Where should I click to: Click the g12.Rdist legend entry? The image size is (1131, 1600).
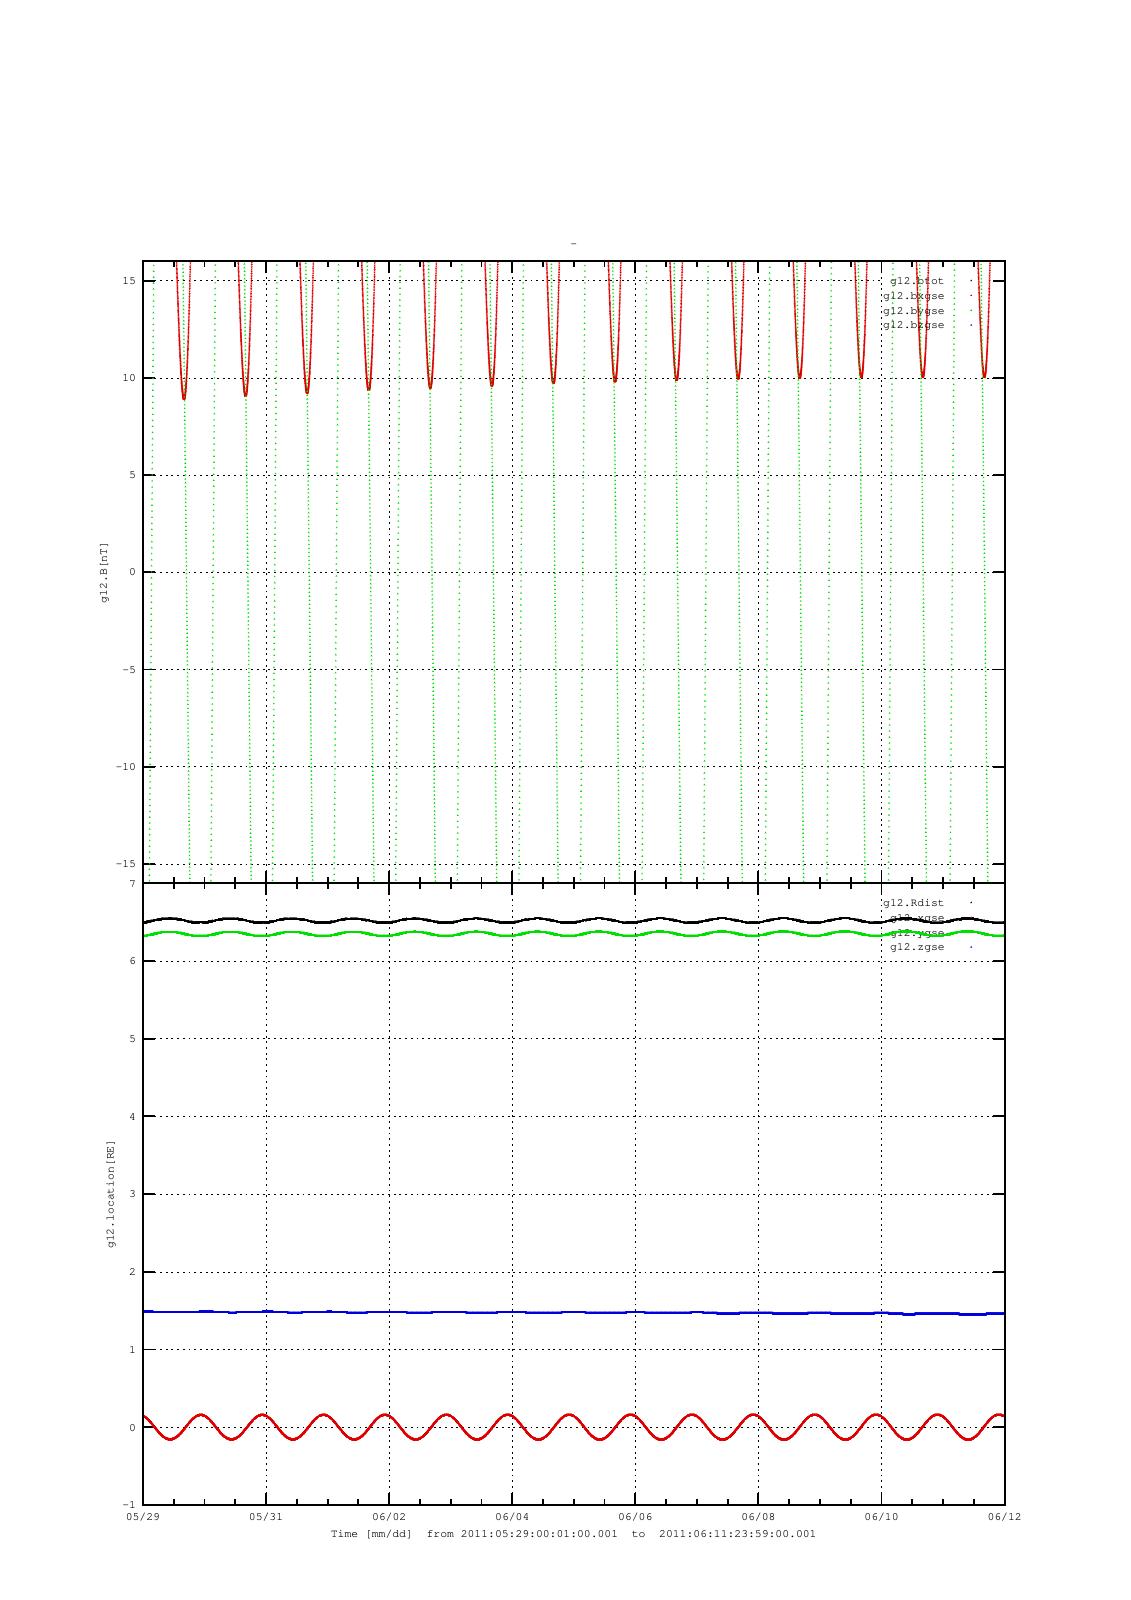914,903
